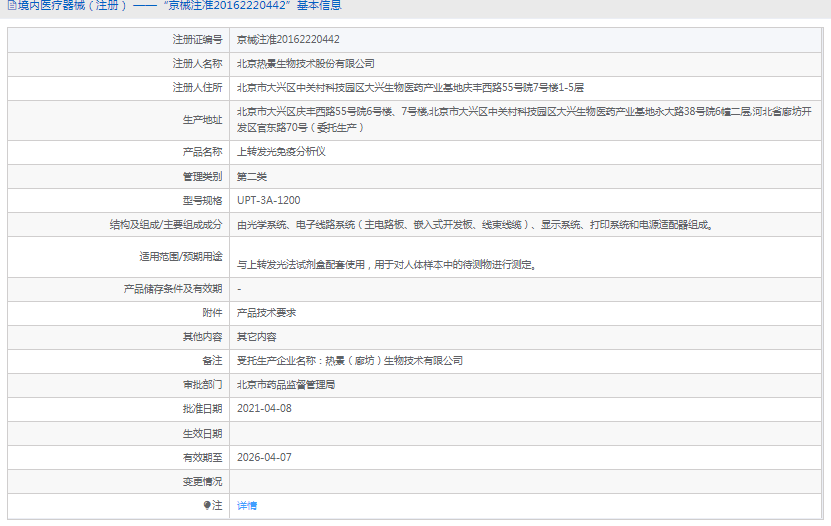Viewport: 831px width, 526px height.
Task: Open the 详情 link in the 注 row
Action: click(246, 506)
